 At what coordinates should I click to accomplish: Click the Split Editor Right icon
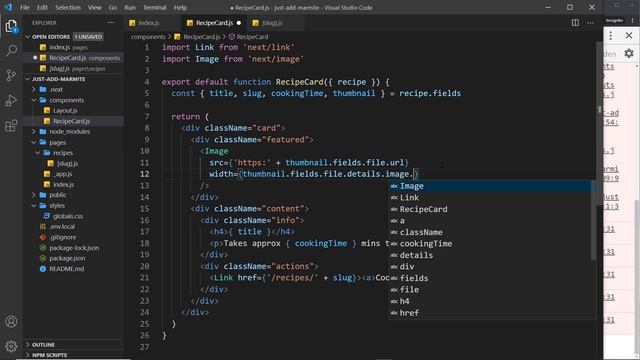tap(575, 23)
